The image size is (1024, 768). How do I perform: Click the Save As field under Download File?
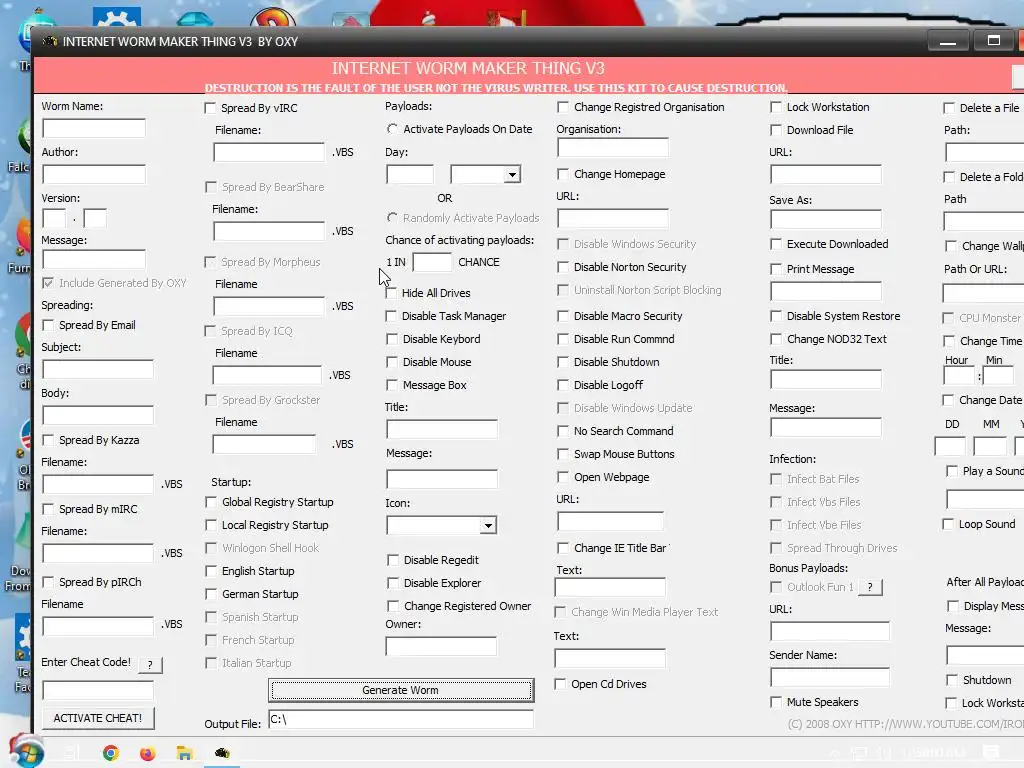pos(826,219)
